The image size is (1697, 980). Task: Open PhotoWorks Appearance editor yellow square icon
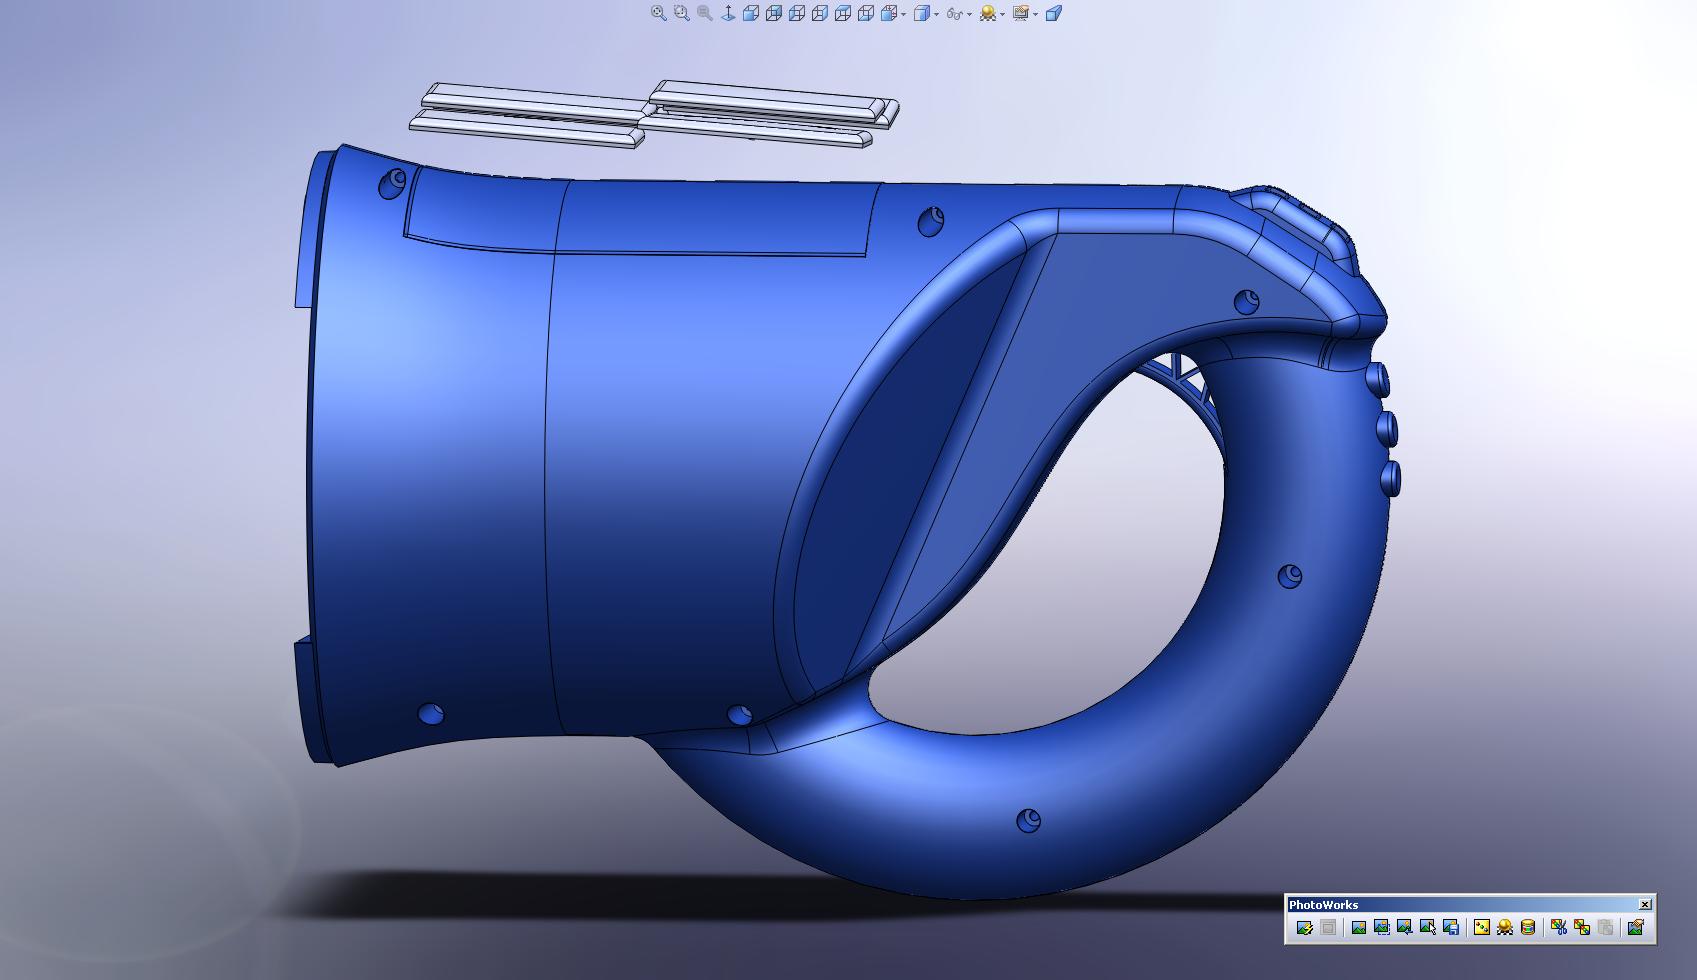click(1482, 928)
